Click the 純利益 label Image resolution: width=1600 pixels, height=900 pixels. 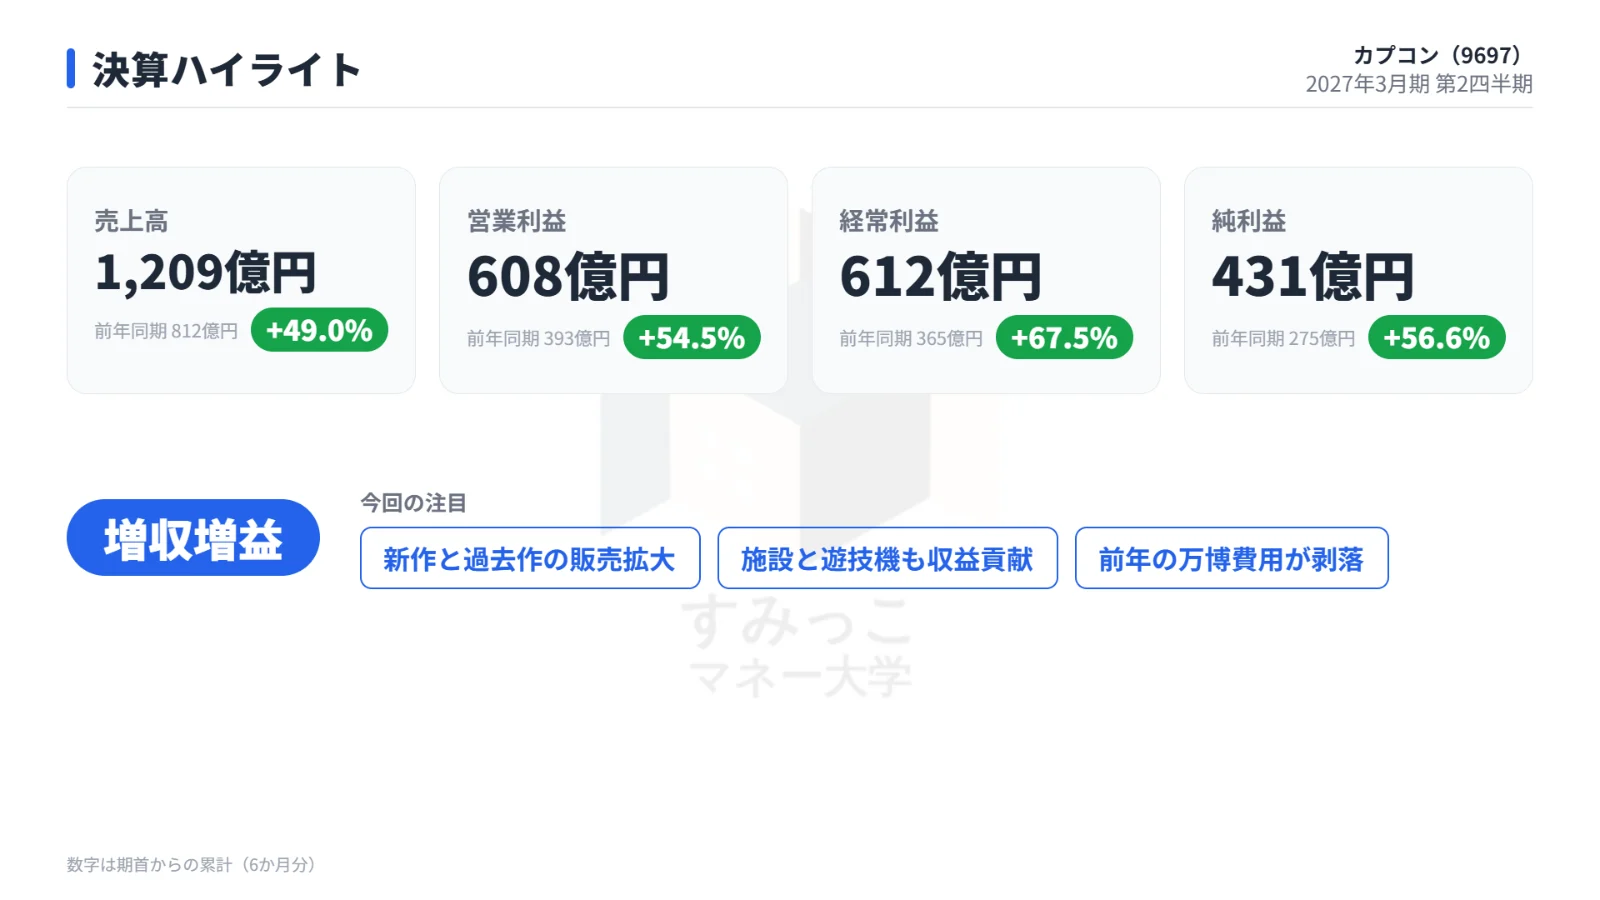click(x=1249, y=221)
